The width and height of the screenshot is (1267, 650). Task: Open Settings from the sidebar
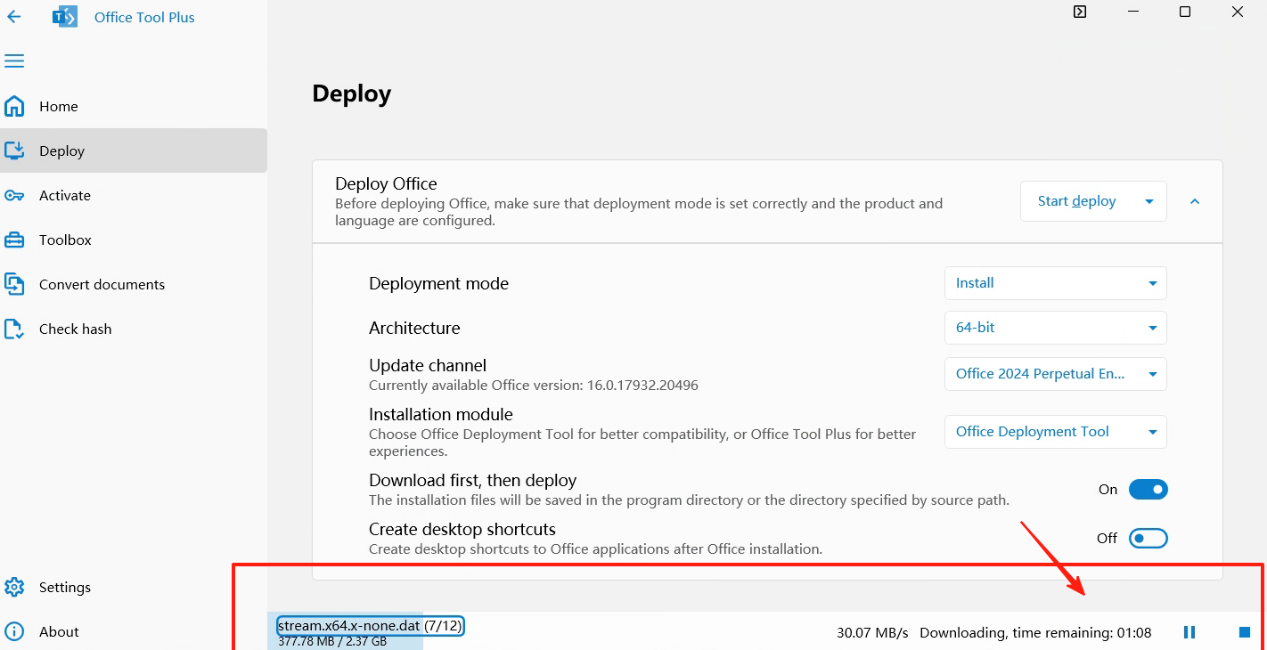[x=64, y=587]
